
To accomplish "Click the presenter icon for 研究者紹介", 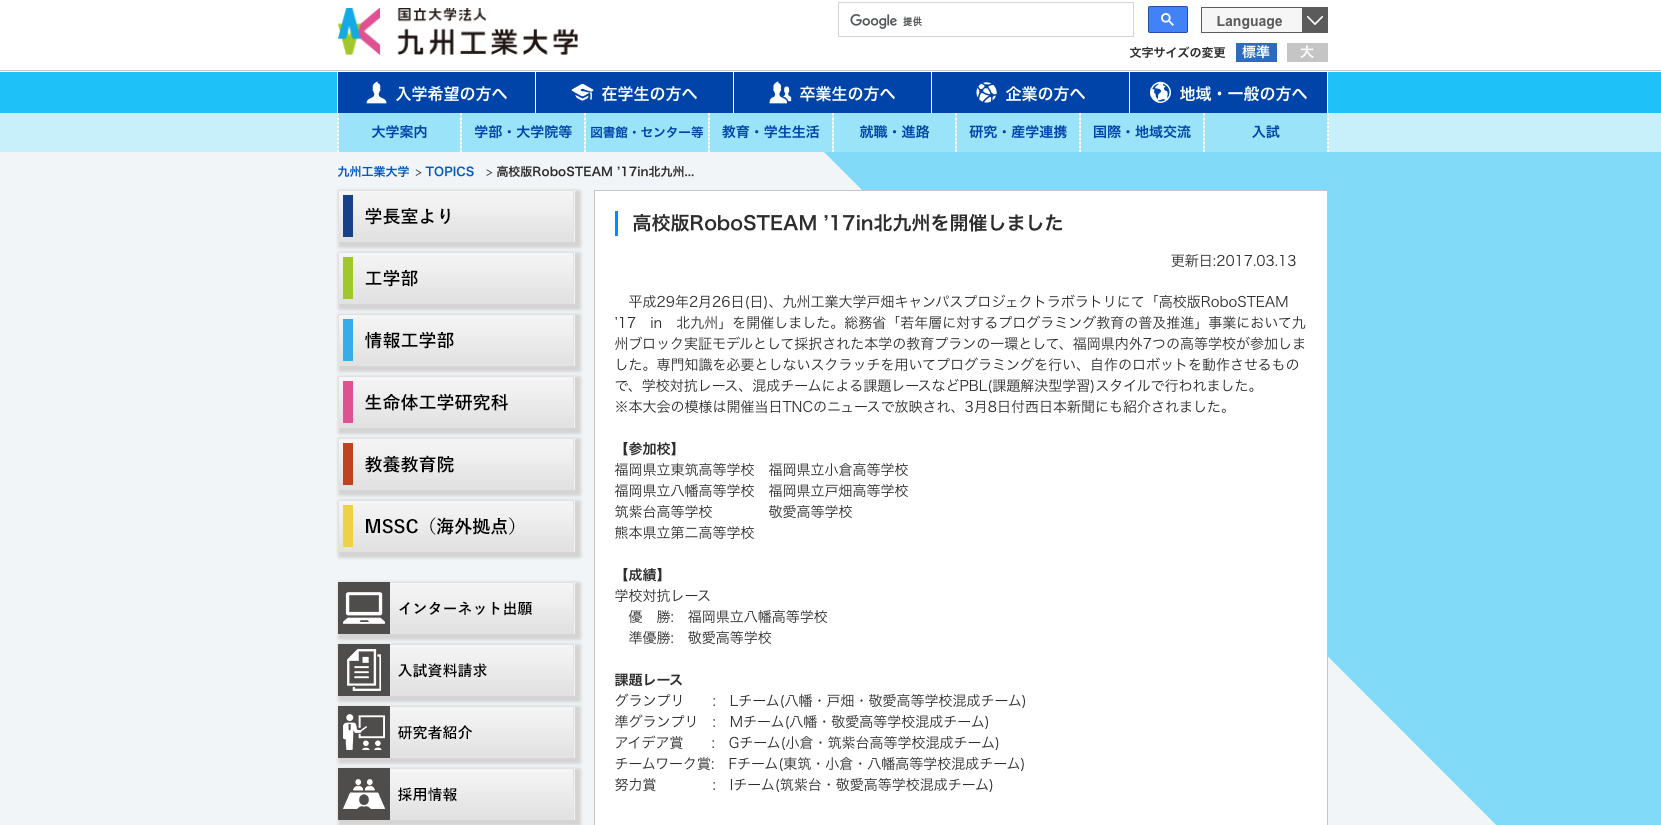I will [364, 732].
